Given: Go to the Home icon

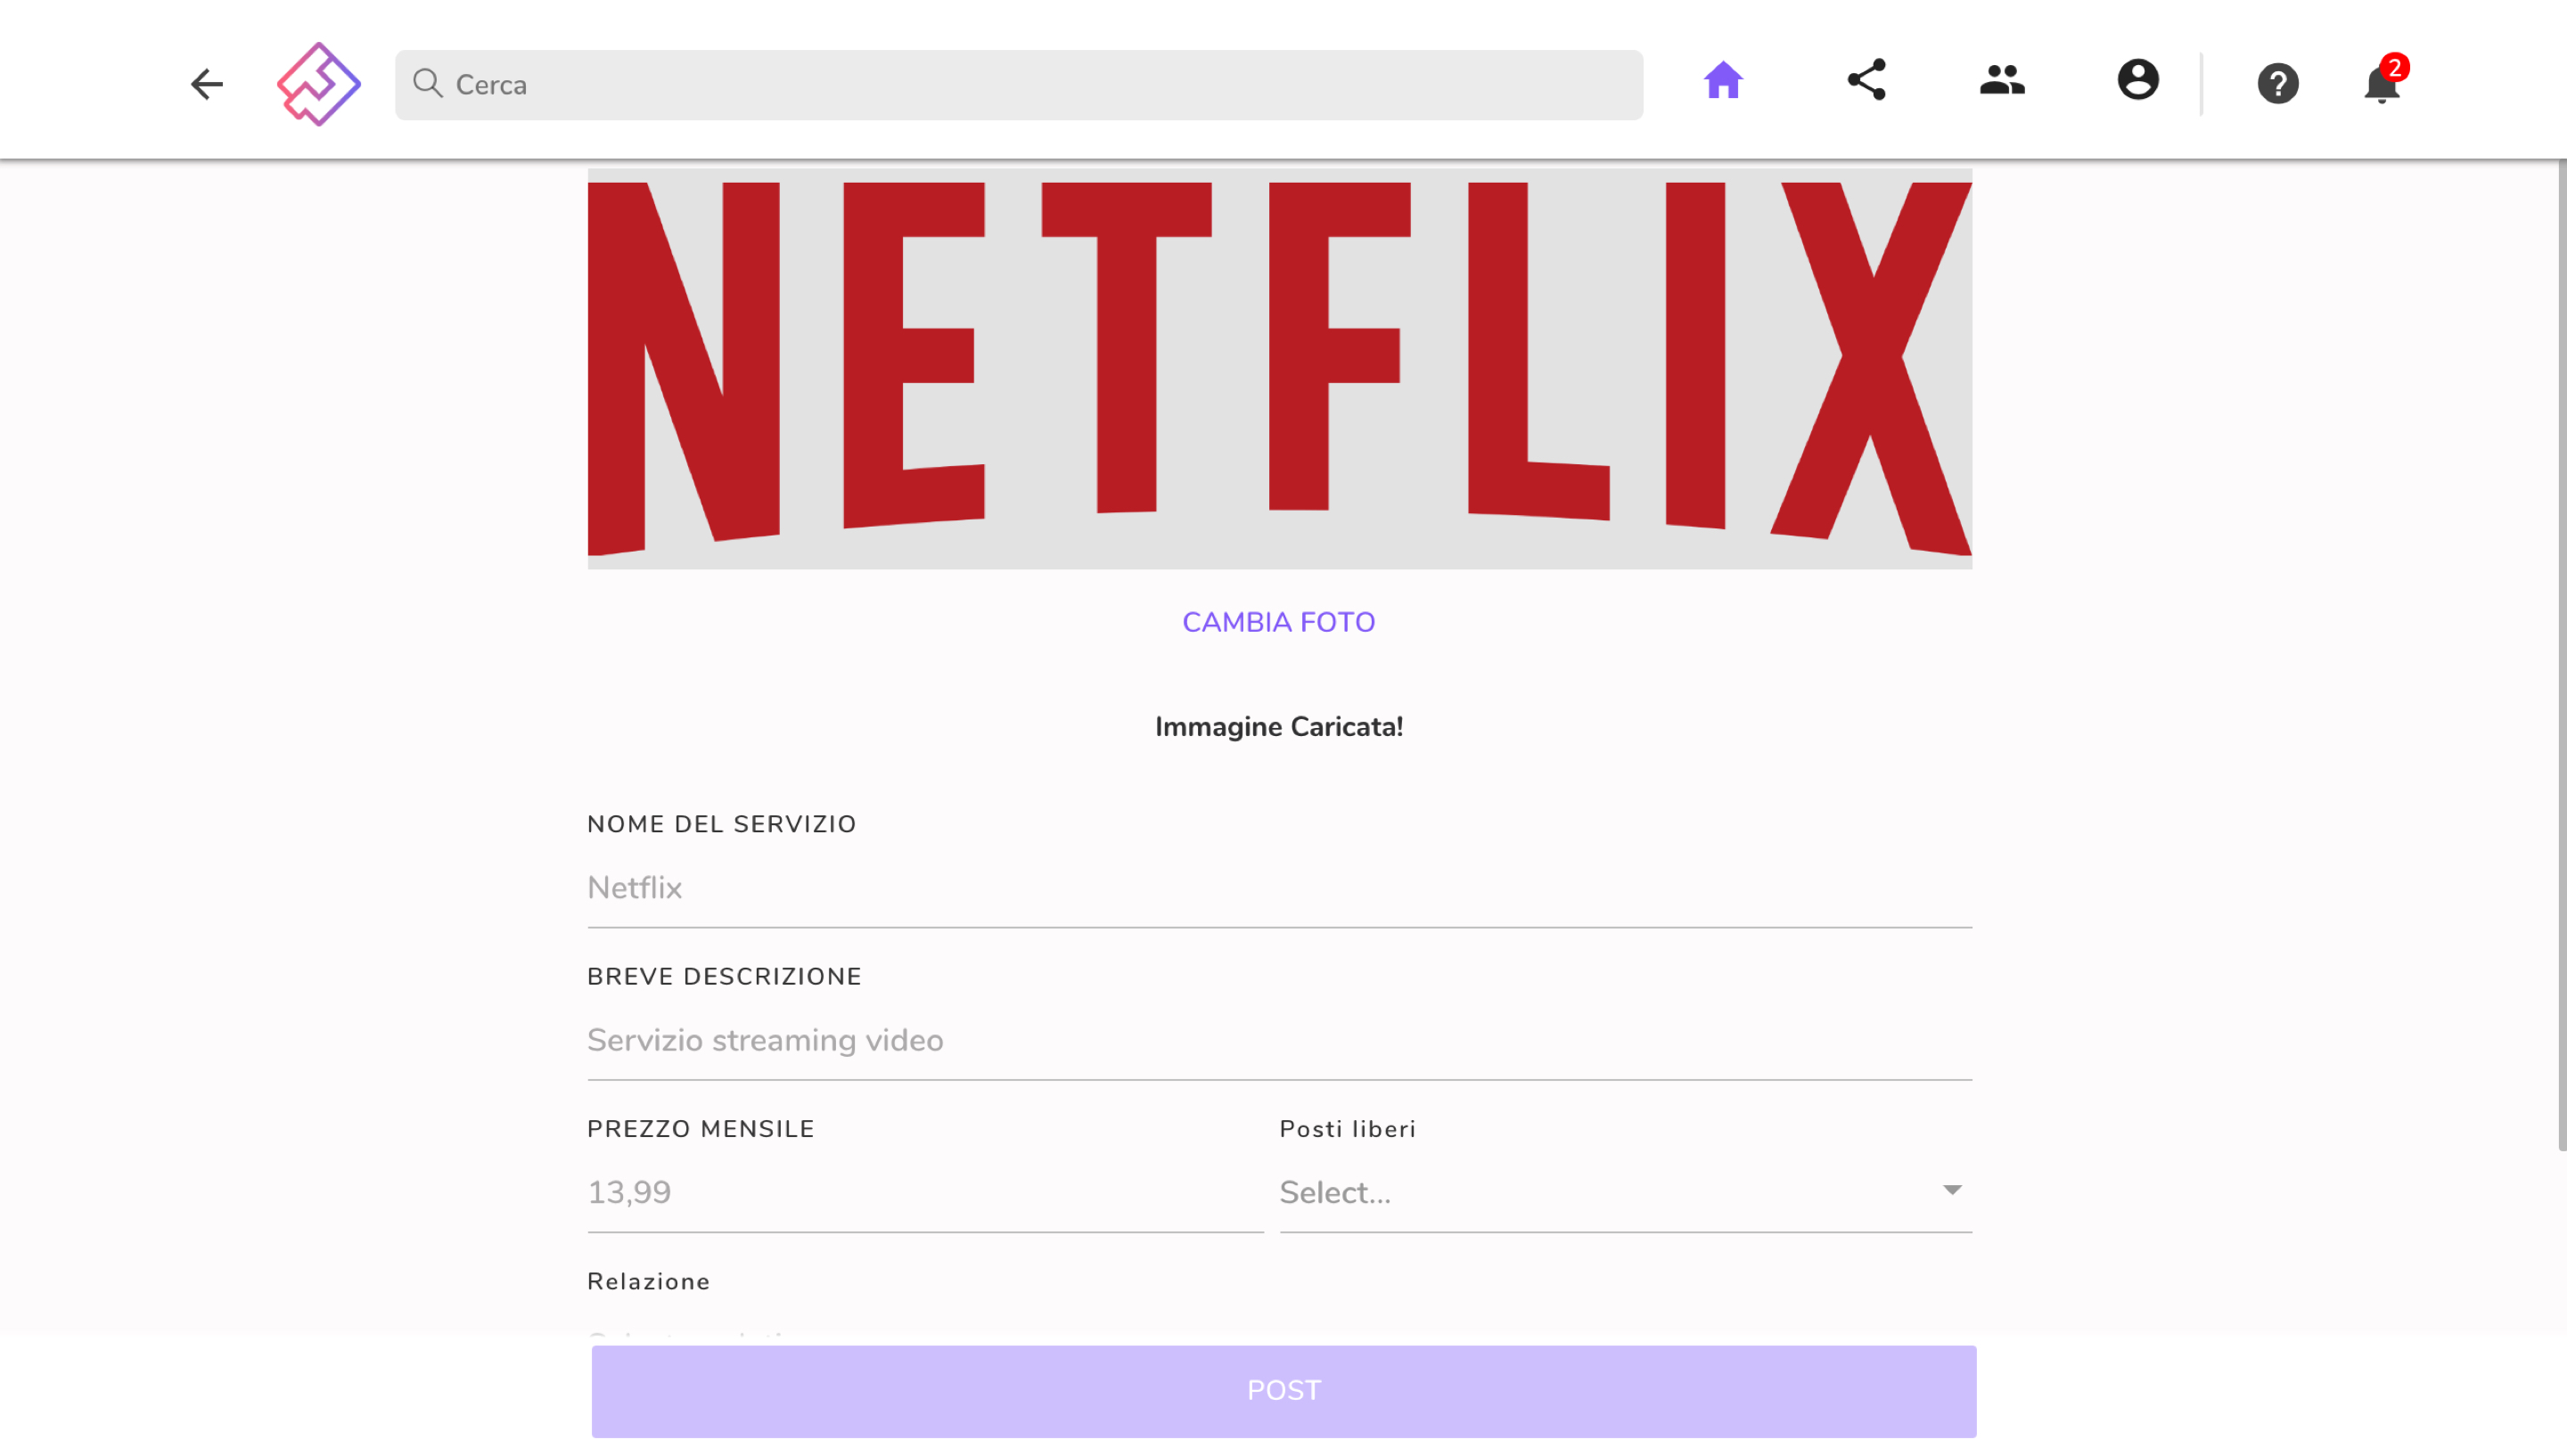Looking at the screenshot, I should click(x=1723, y=80).
